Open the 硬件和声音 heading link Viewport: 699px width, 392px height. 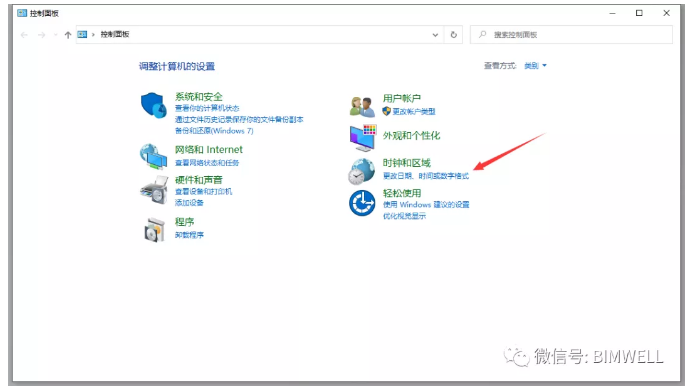coord(198,180)
